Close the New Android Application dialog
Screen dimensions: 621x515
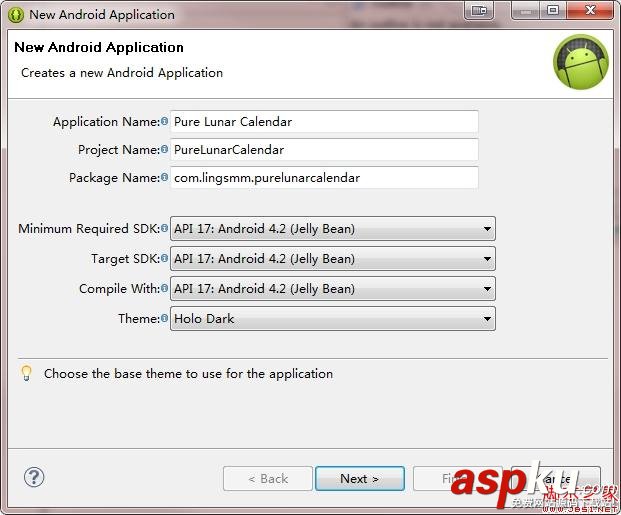(590, 10)
